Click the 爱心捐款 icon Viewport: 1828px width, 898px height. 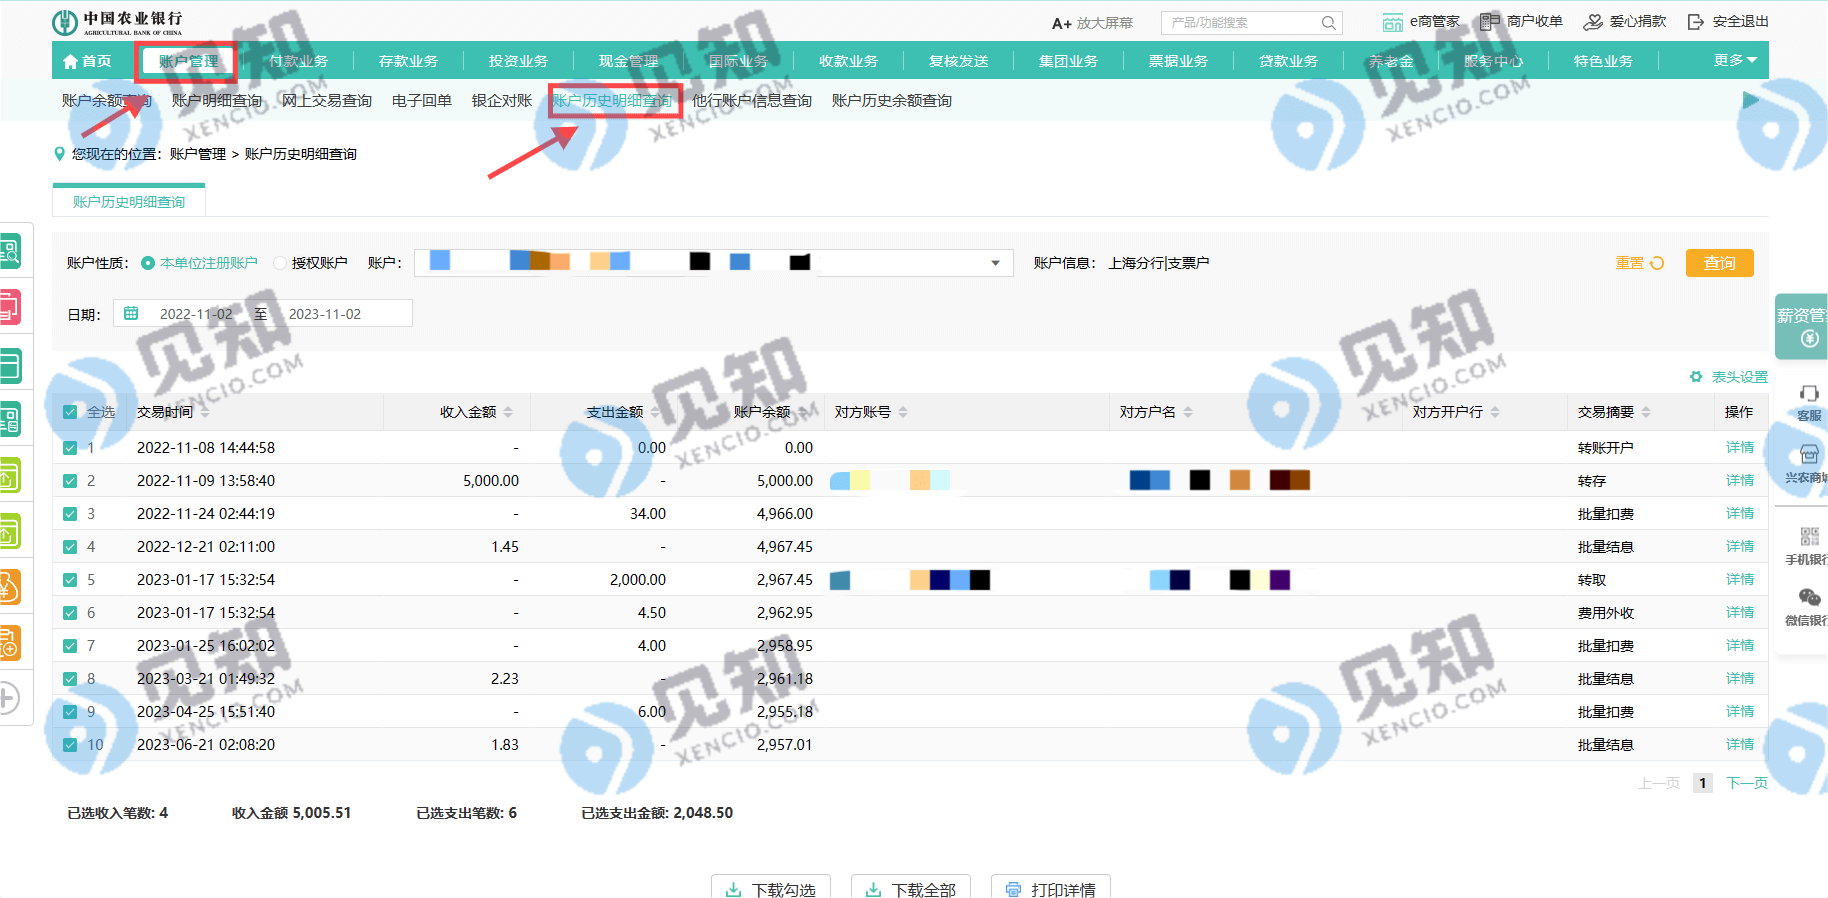point(1593,22)
